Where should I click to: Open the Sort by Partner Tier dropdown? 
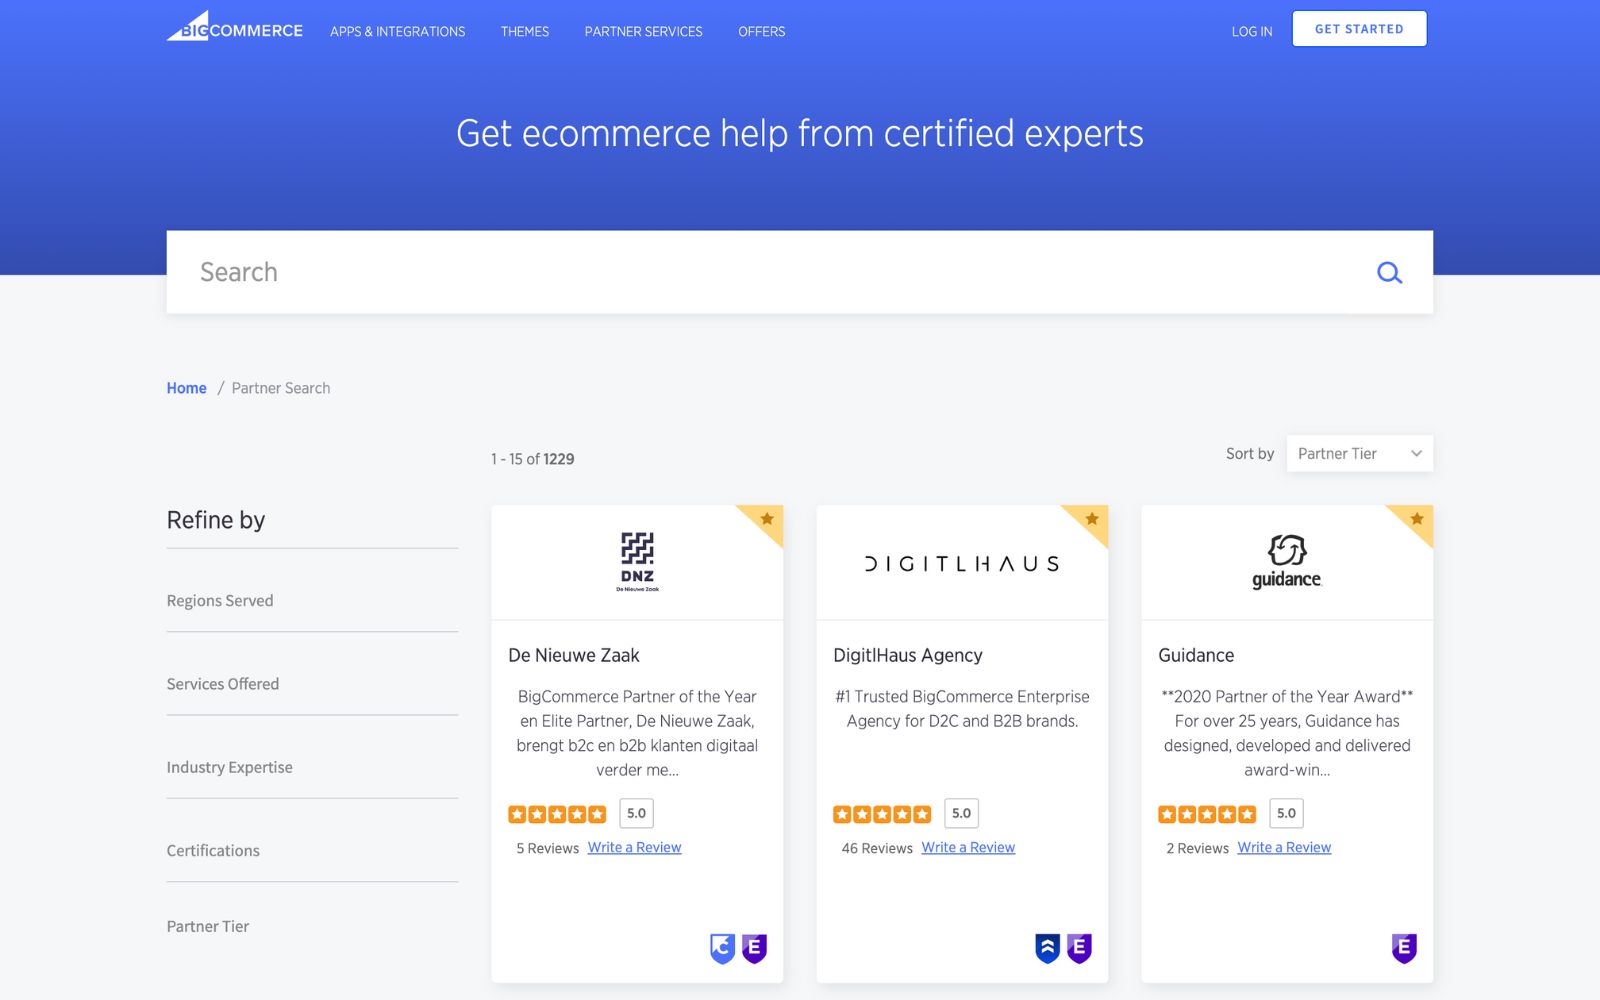1360,453
